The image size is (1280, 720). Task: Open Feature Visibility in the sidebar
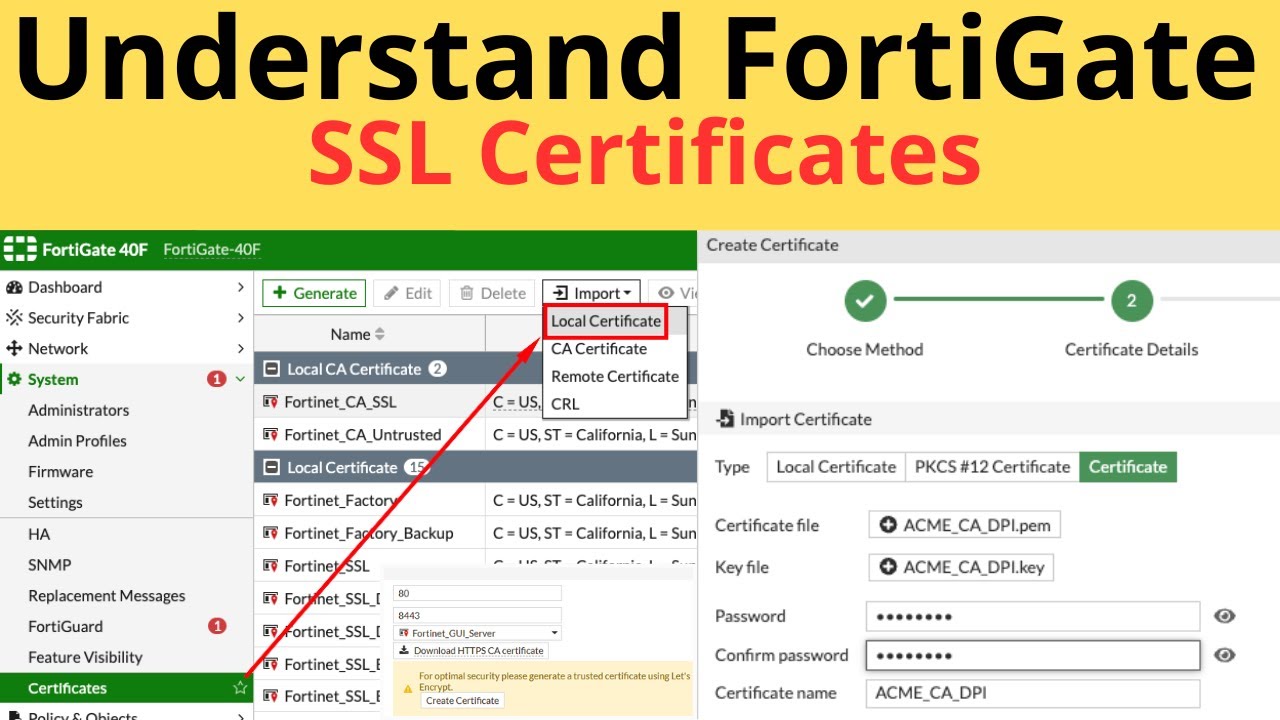85,657
